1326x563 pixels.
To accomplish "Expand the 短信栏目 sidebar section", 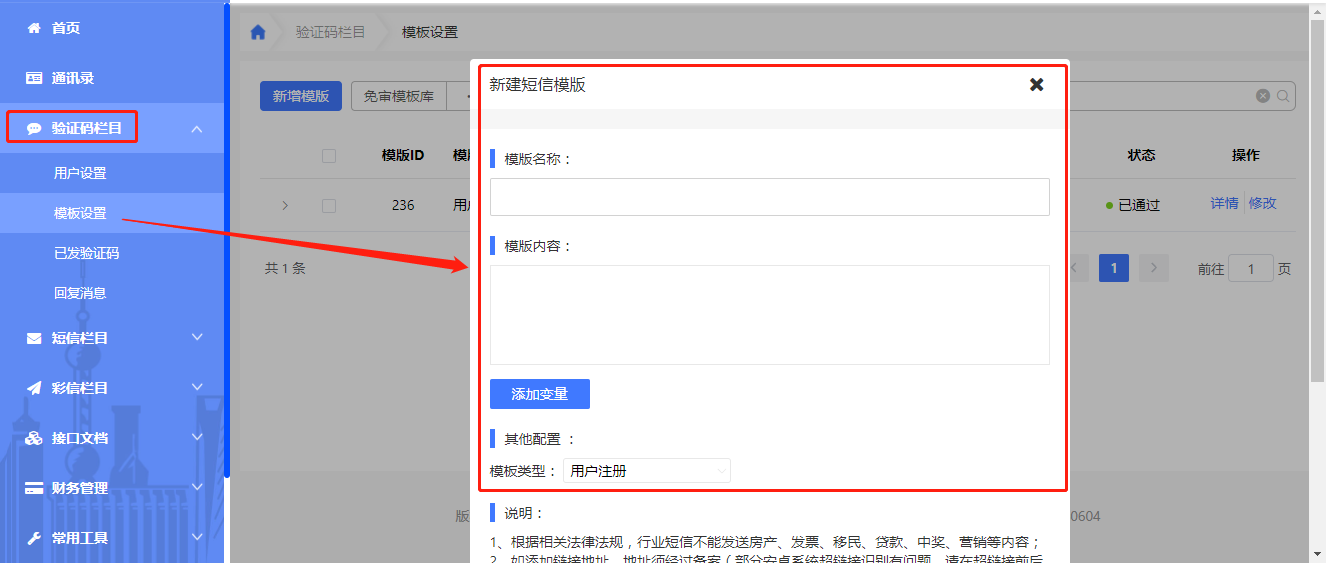I will pyautogui.click(x=197, y=338).
